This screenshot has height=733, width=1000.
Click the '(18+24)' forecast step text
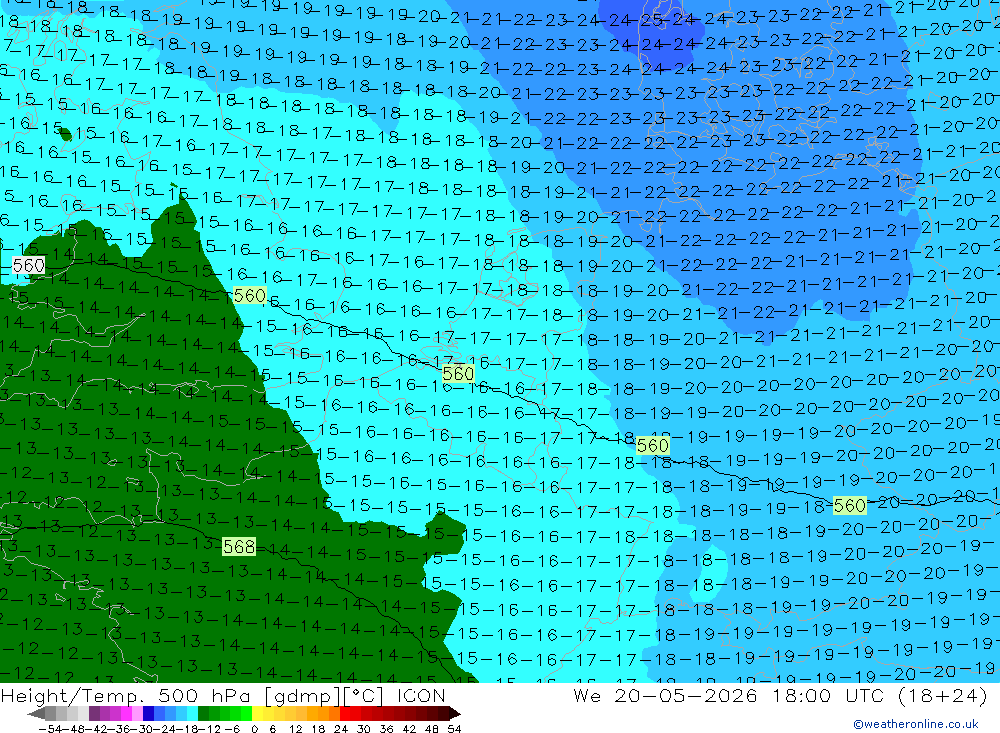coord(941,695)
